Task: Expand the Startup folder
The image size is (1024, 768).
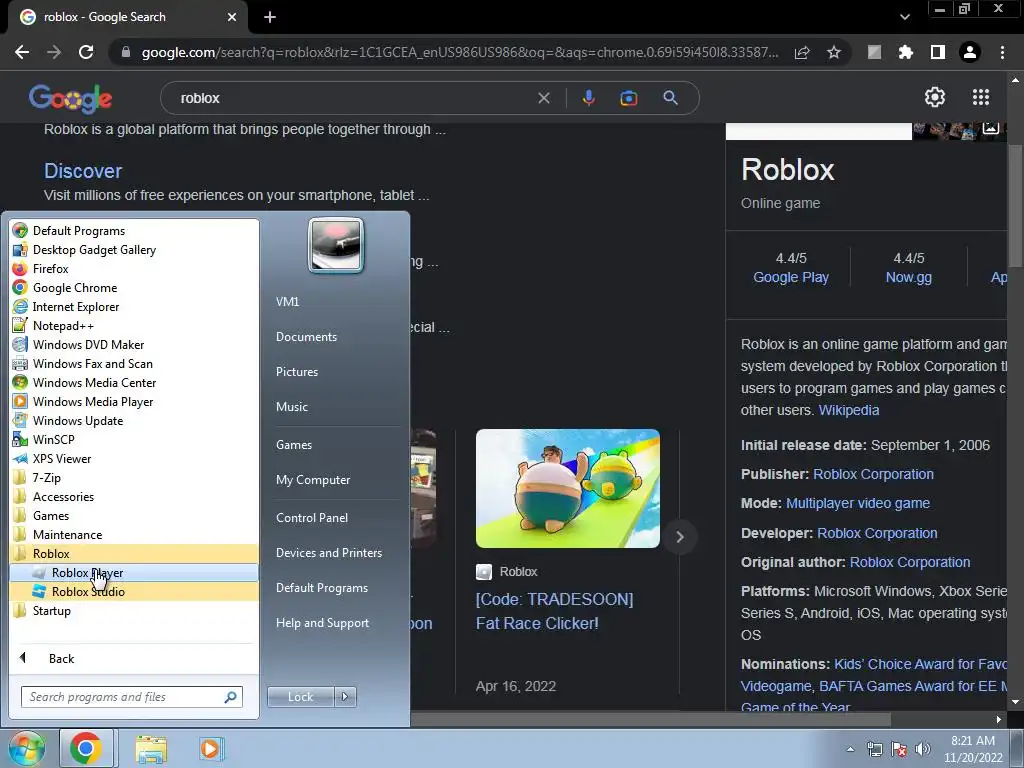Action: coord(134,611)
